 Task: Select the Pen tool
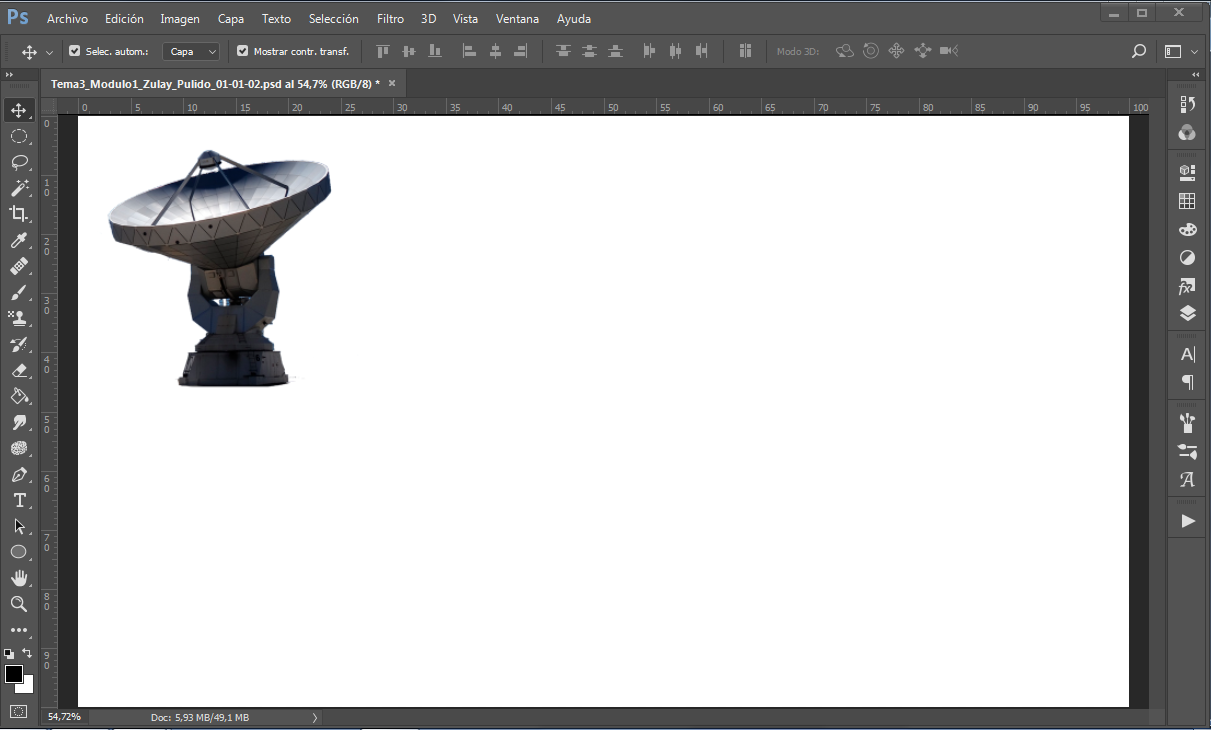[19, 474]
